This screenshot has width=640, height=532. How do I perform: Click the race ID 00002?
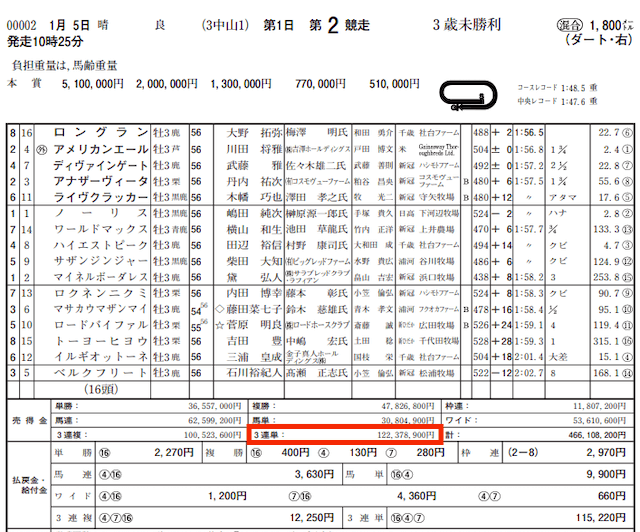click(21, 26)
